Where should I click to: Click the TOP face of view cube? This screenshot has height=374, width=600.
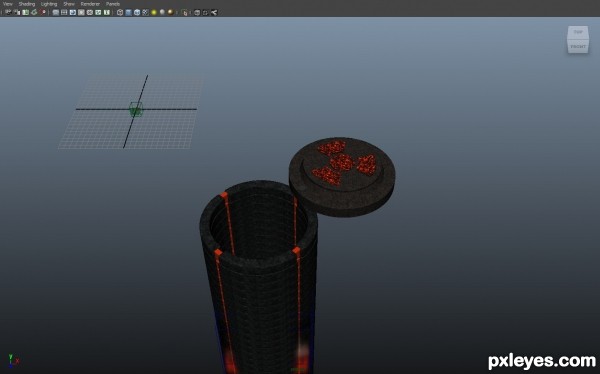click(x=578, y=32)
